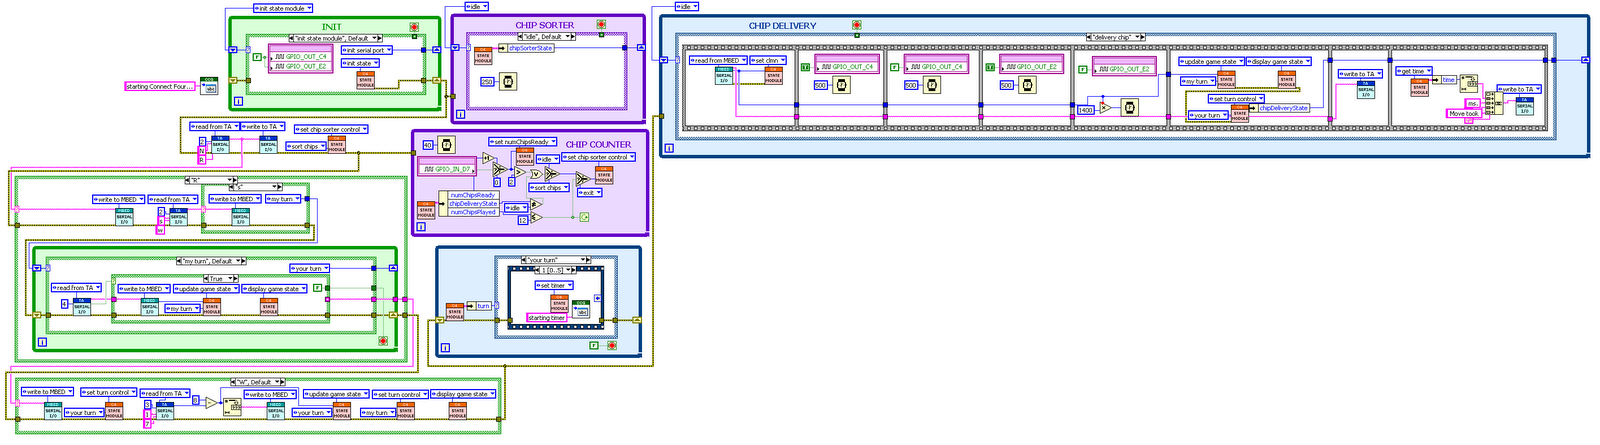The width and height of the screenshot is (1600, 445).
Task: Open the 'init state' enum dropdown
Action: (x=360, y=63)
